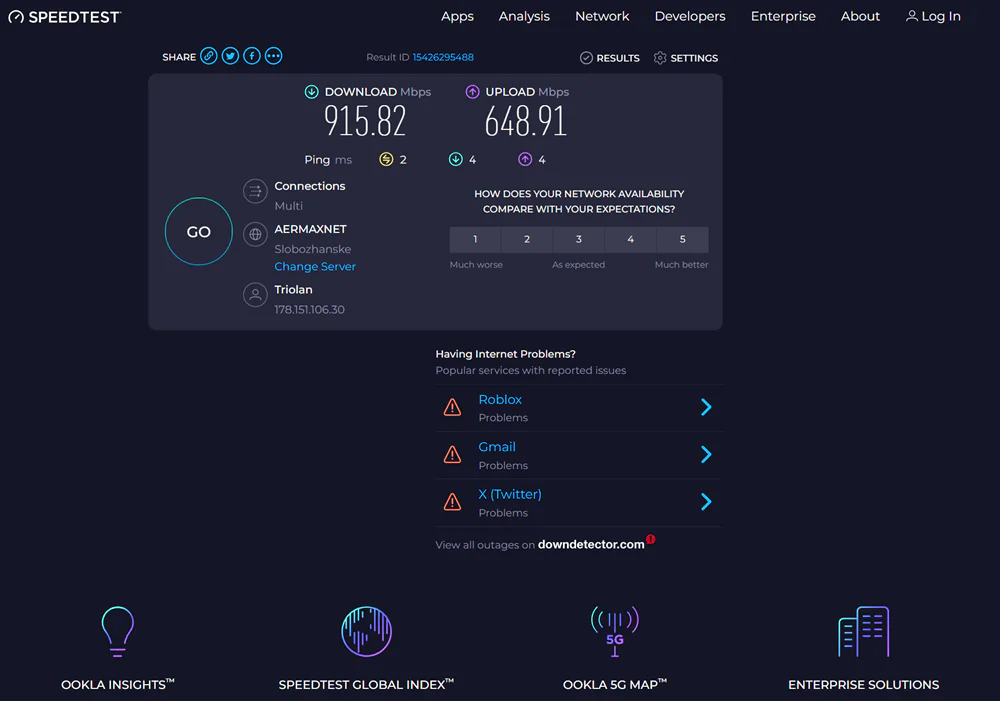The width and height of the screenshot is (1000, 701).
Task: Click SPEEDTEST GLOBAL INDEX caption
Action: coord(366,684)
